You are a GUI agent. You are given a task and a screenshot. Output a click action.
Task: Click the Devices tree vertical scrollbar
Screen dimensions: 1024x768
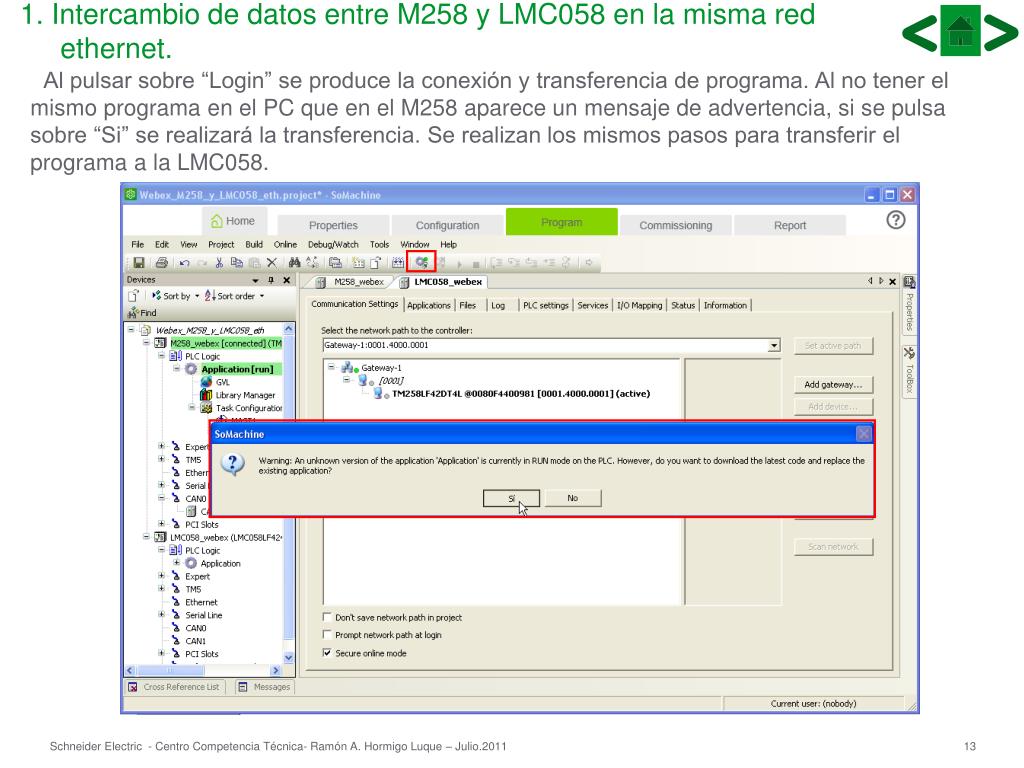coord(289,493)
